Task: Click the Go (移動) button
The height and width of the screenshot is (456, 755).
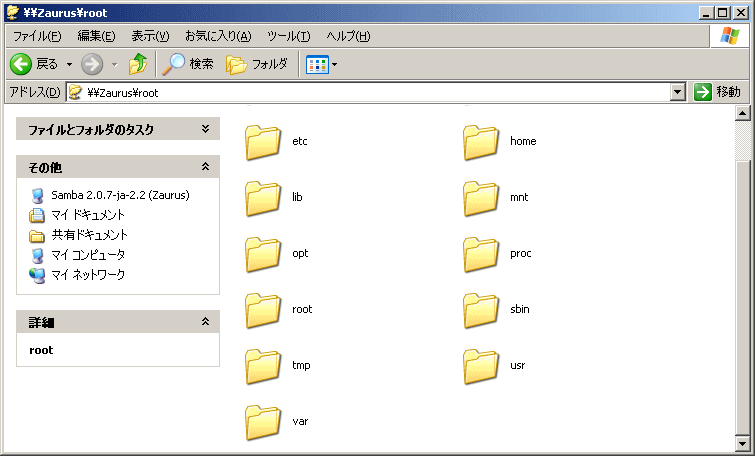Action: (717, 91)
